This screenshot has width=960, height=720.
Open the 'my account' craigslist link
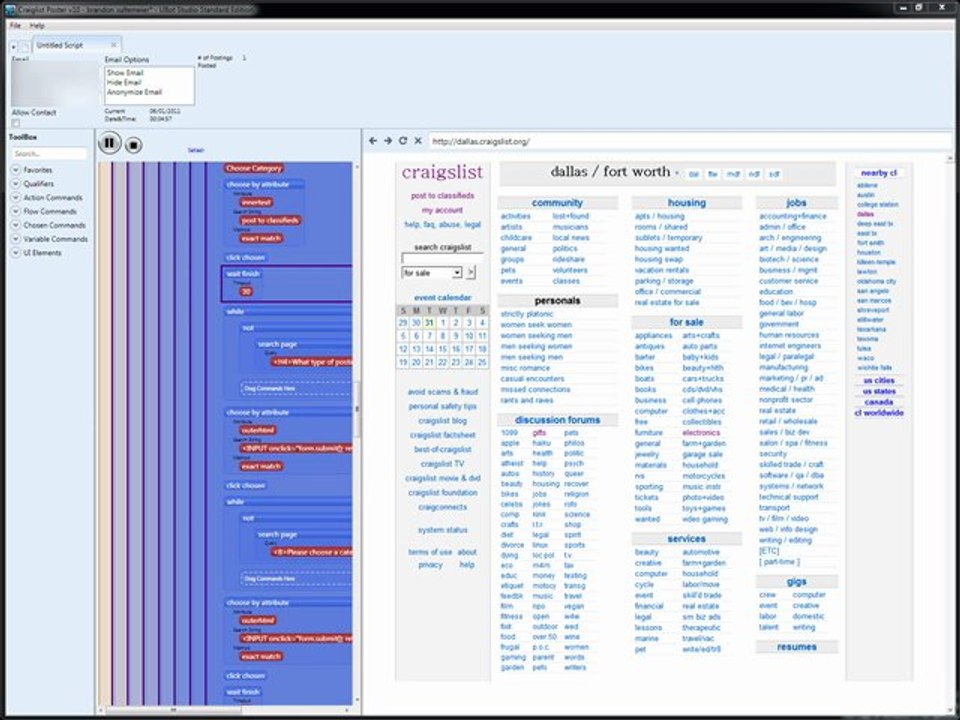[442, 210]
